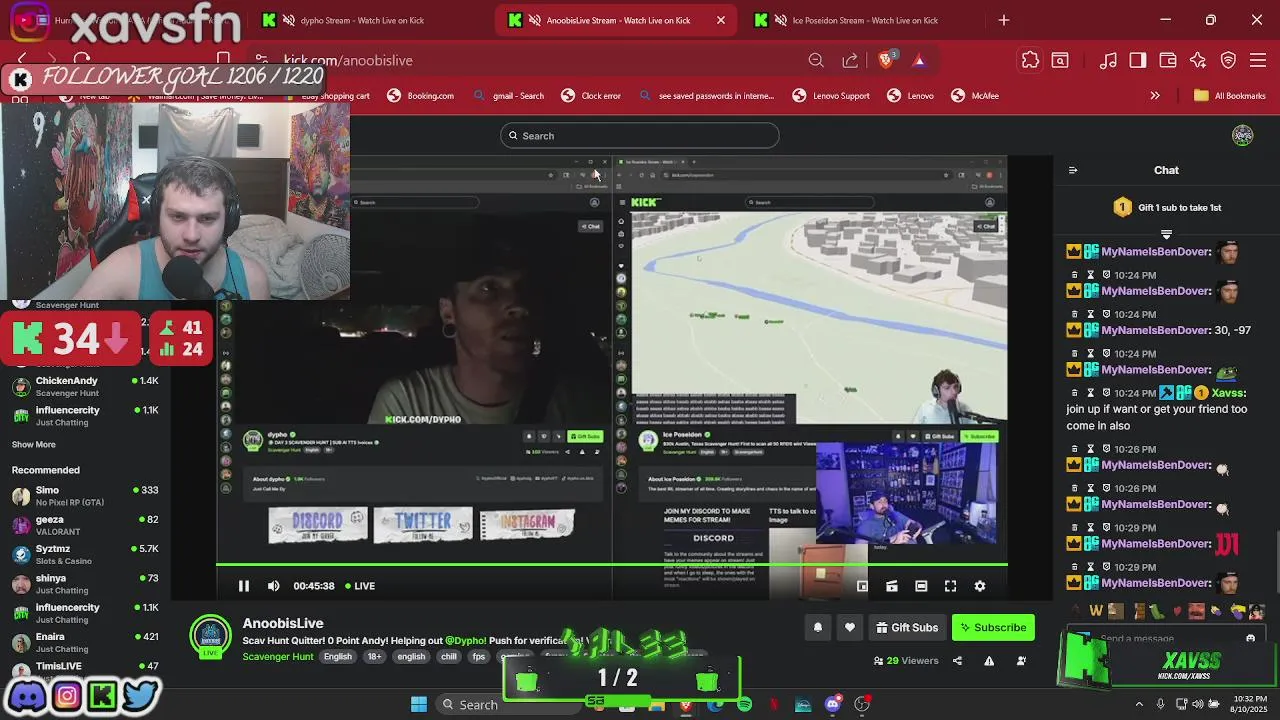Share the stream using the share icon
1280x720 pixels.
click(957, 660)
